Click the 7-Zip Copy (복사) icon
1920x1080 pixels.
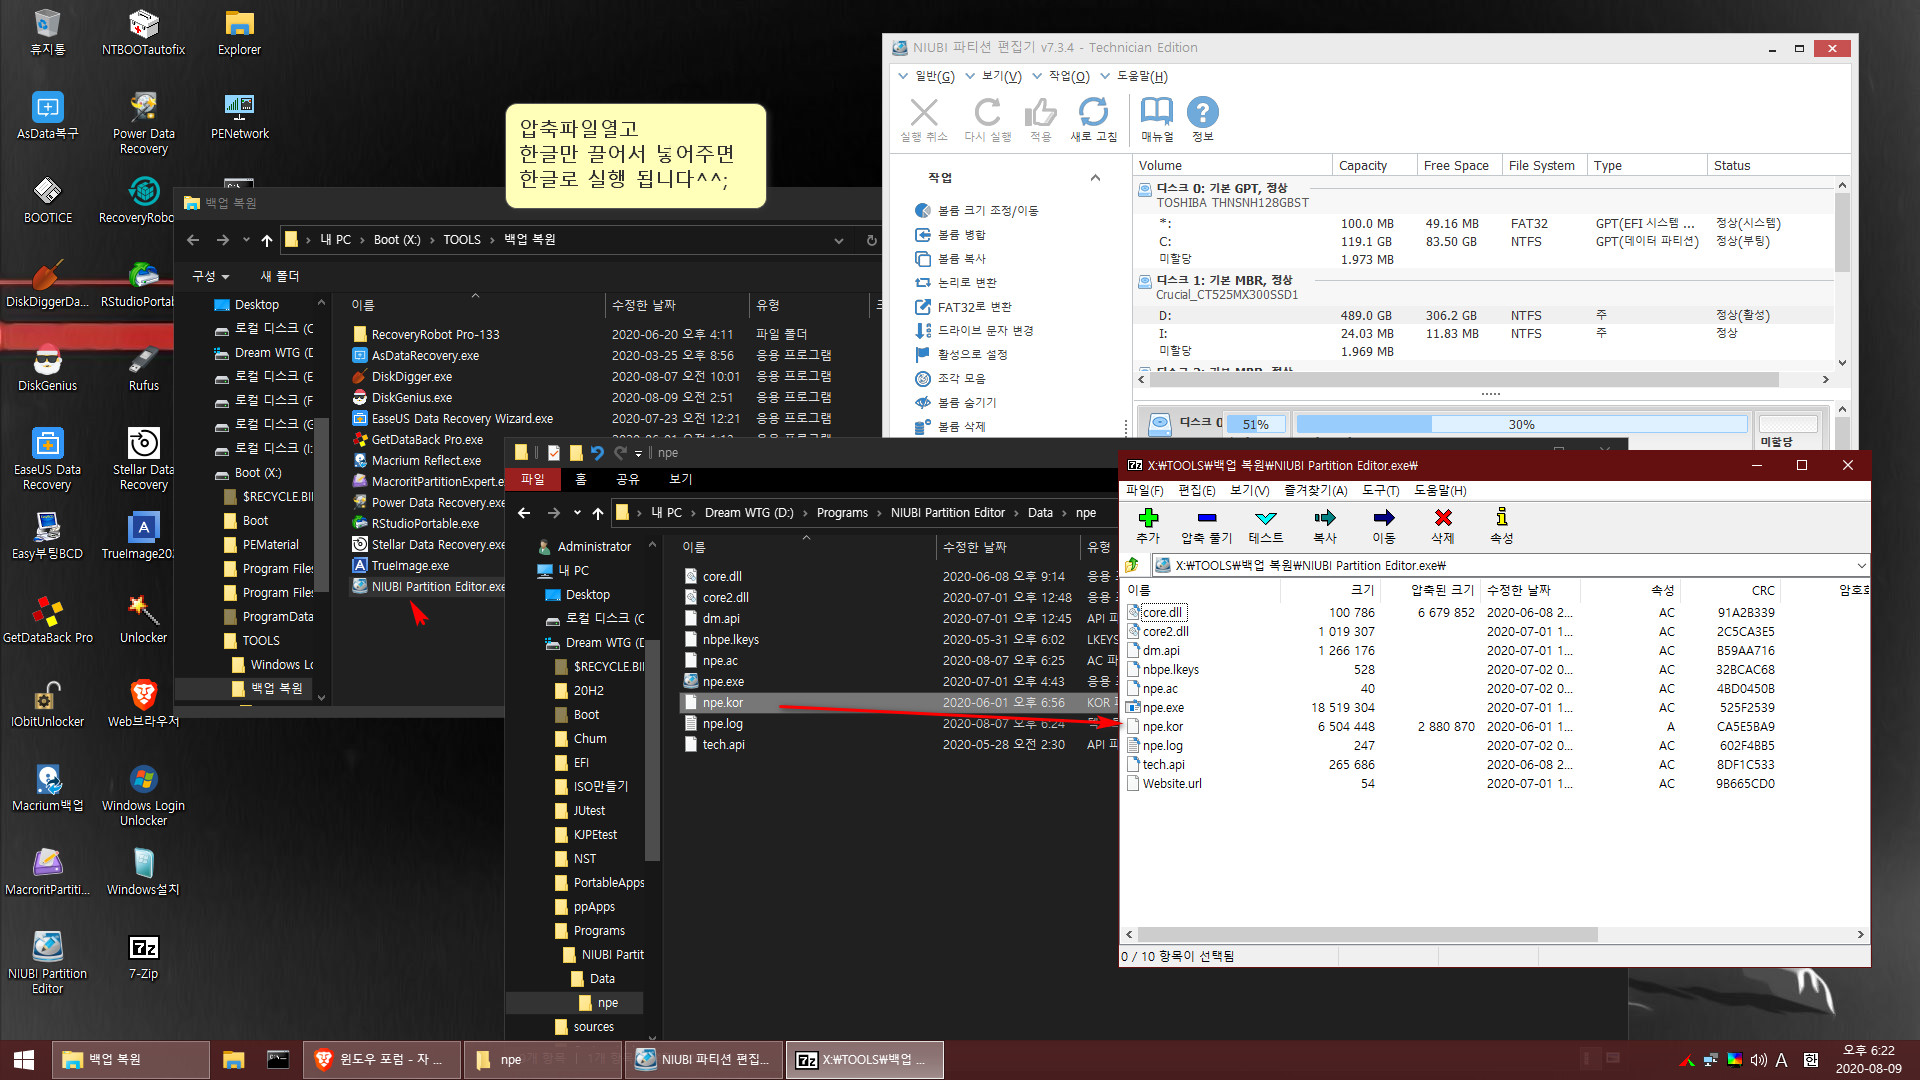tap(1325, 517)
